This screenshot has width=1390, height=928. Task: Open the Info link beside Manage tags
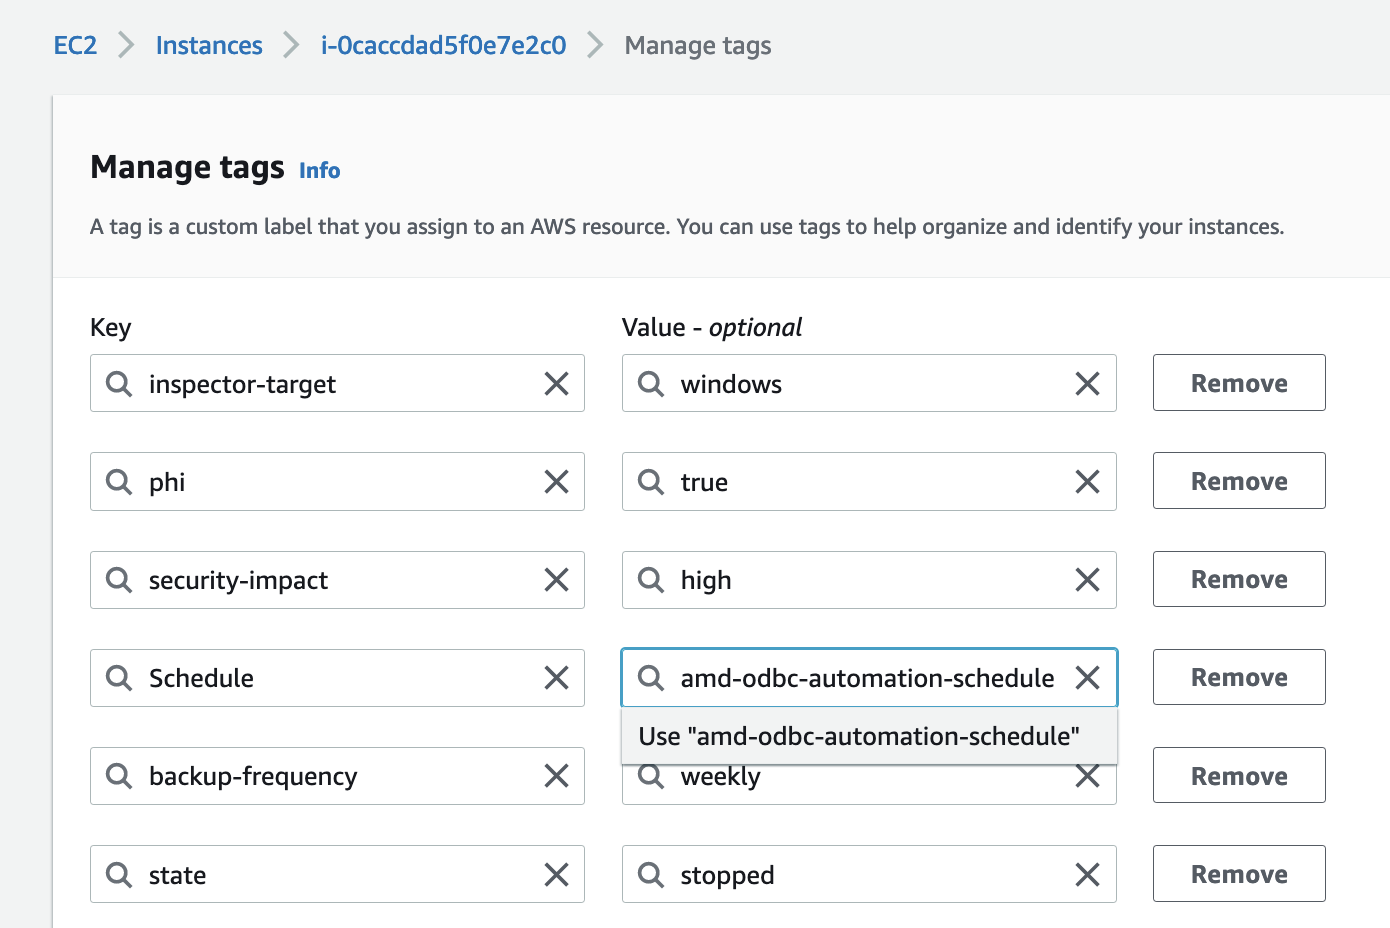click(320, 171)
